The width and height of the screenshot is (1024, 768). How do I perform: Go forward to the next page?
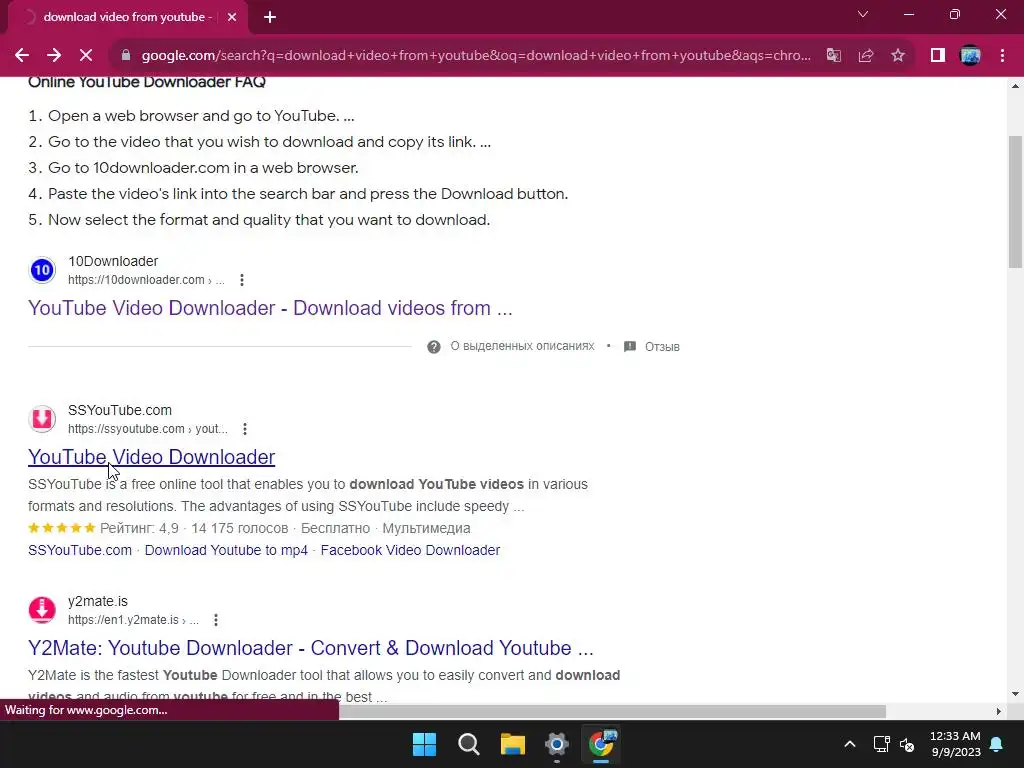click(54, 56)
